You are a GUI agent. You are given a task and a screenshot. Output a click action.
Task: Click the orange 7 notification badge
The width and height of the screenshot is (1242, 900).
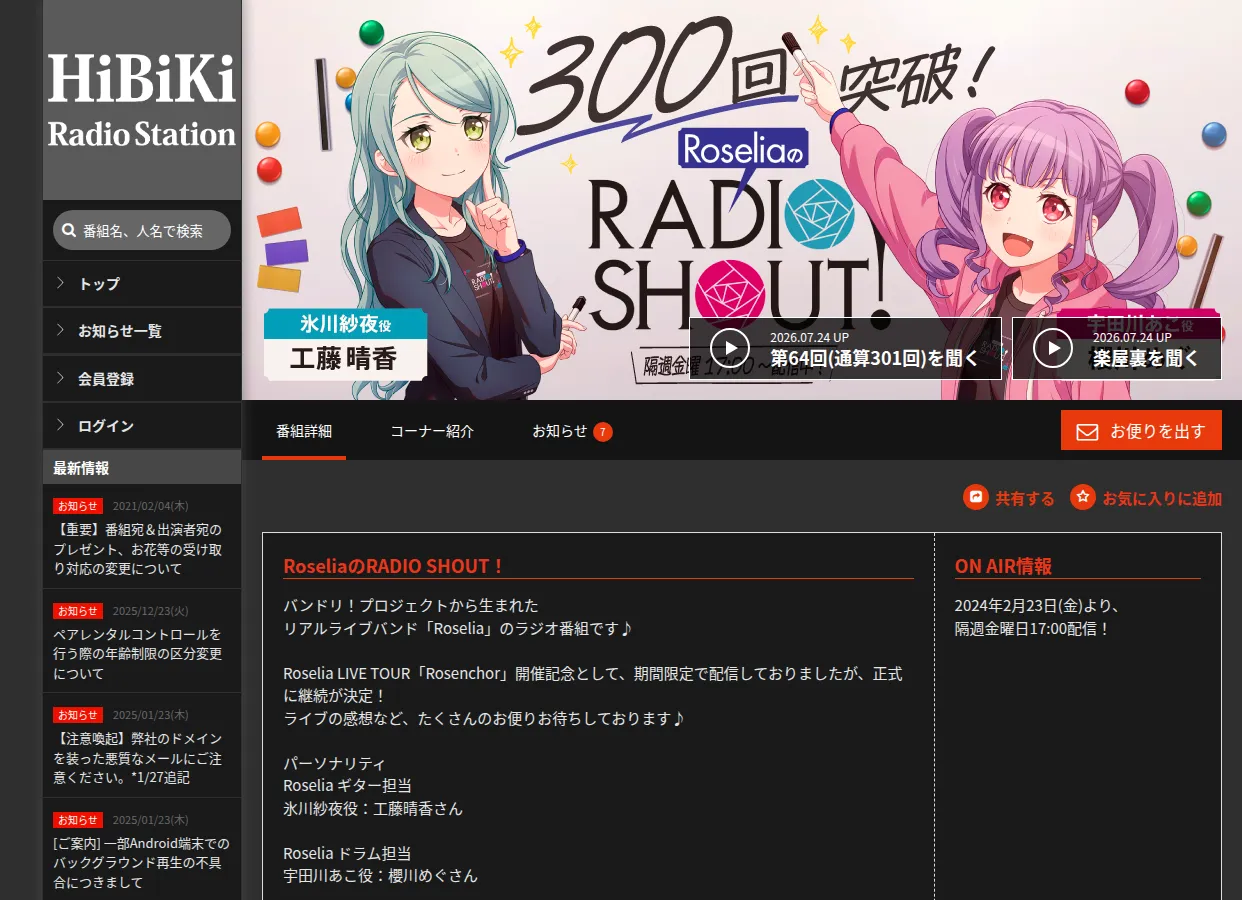603,432
